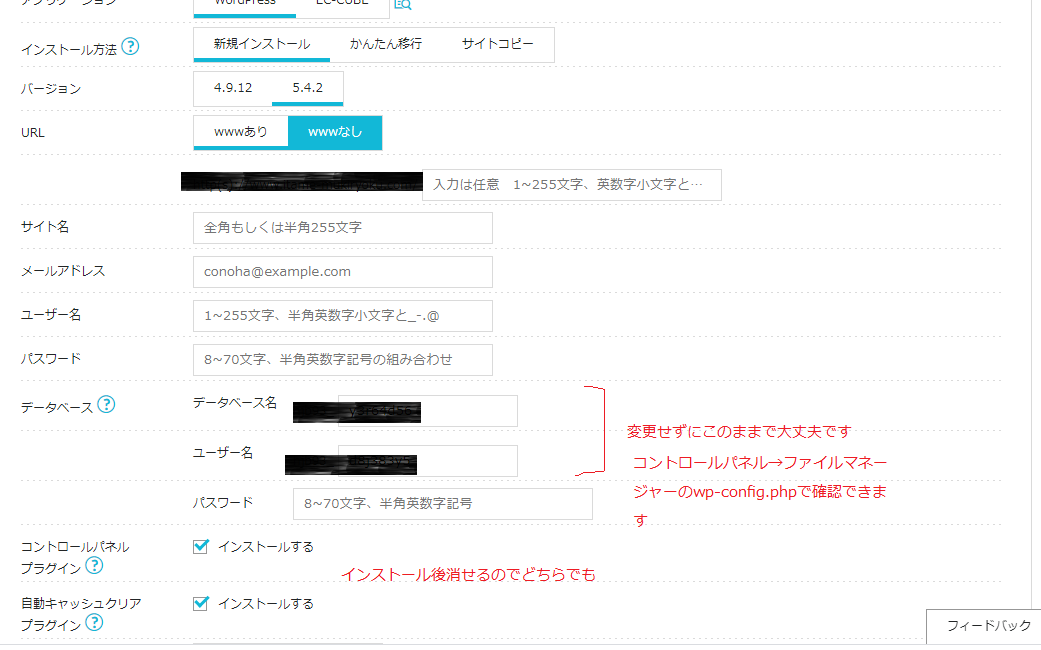Open the help icon next to データベース
The image size is (1041, 650).
[x=106, y=405]
